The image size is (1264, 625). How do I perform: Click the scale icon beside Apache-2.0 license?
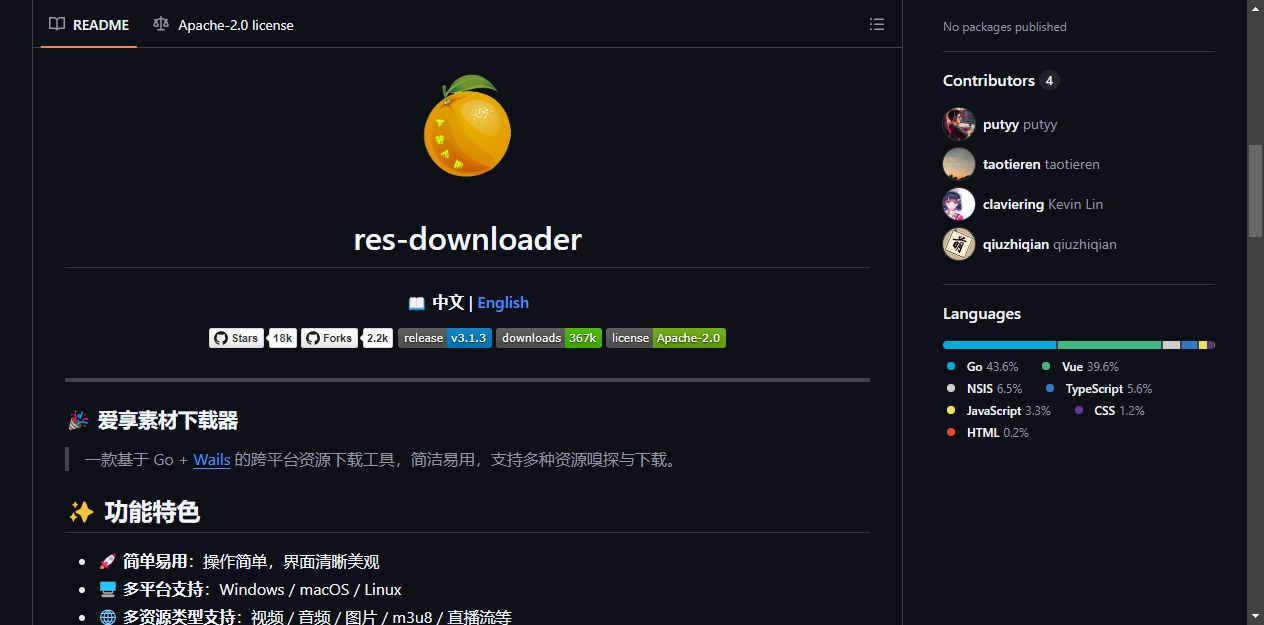point(161,25)
